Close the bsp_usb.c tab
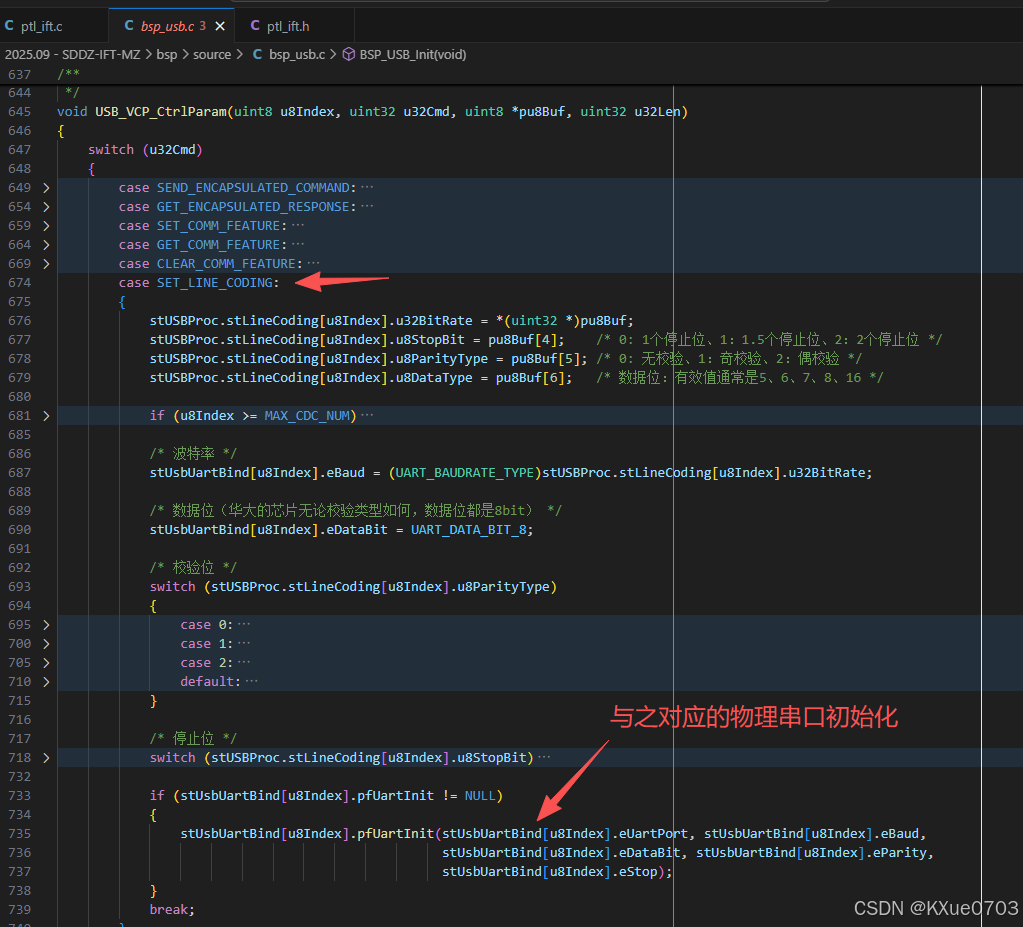Viewport: 1023px width, 927px height. pos(220,26)
